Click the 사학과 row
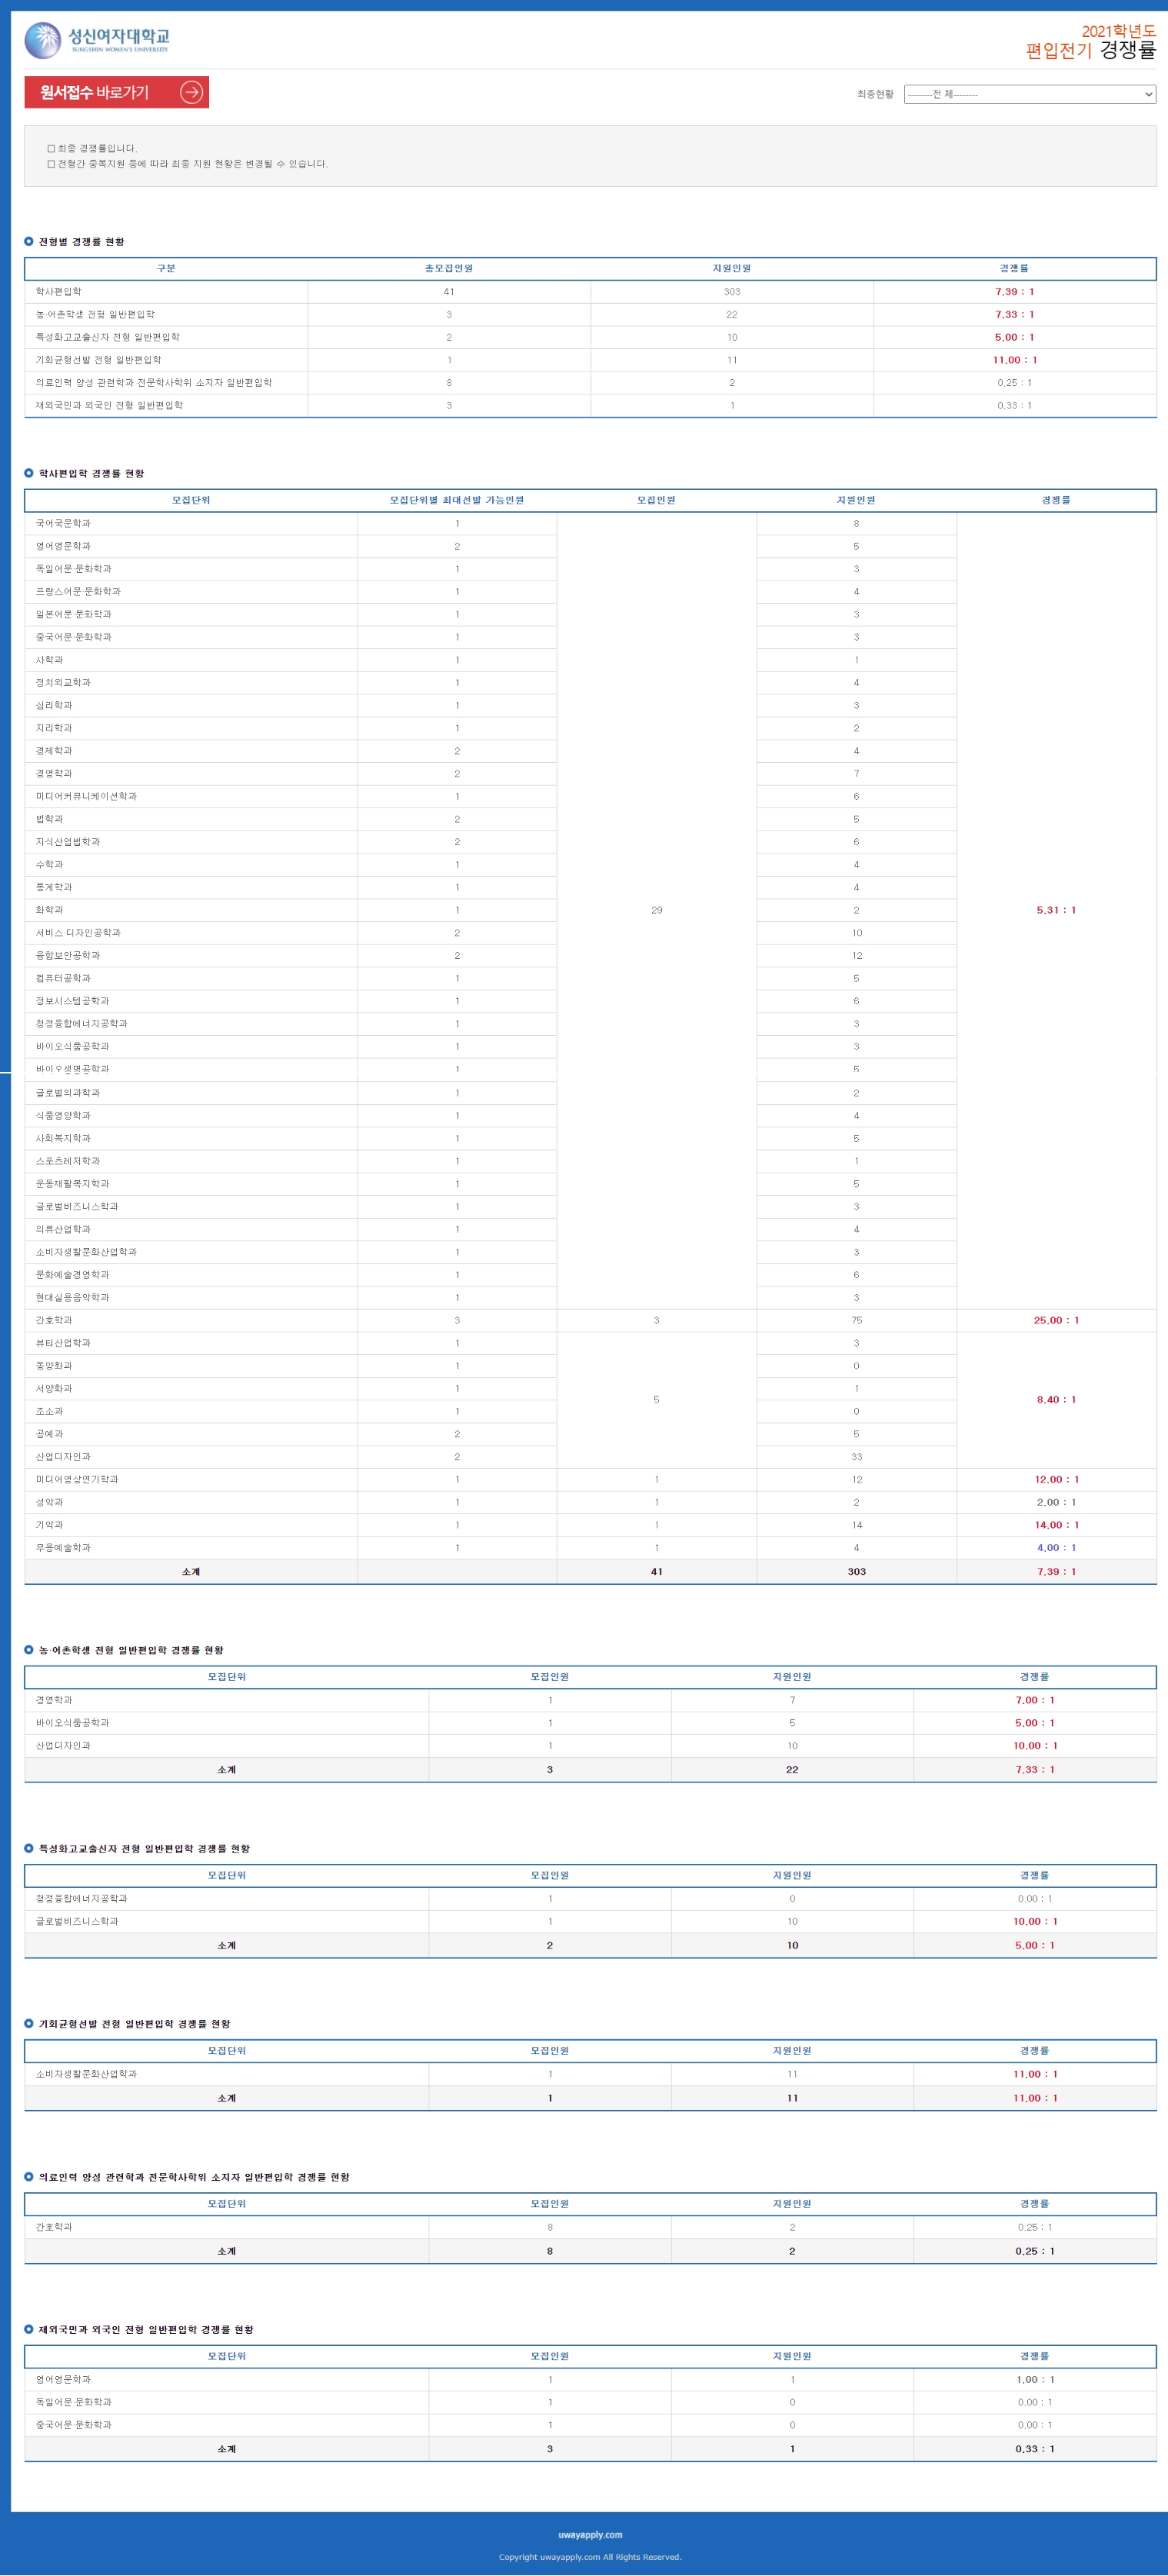 590,660
